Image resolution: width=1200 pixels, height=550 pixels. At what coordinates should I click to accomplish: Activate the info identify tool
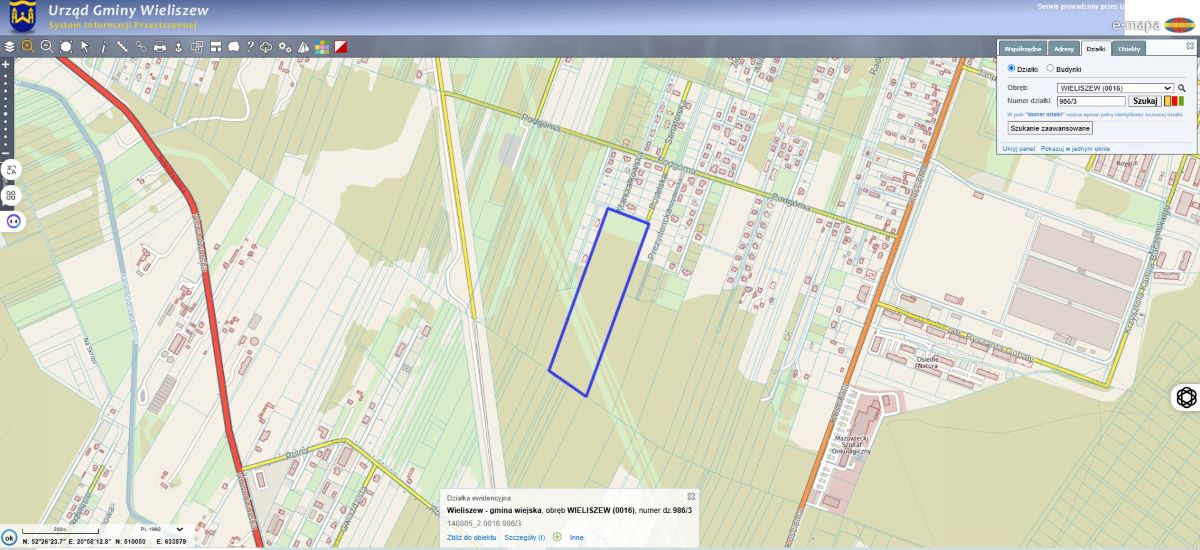pos(103,46)
